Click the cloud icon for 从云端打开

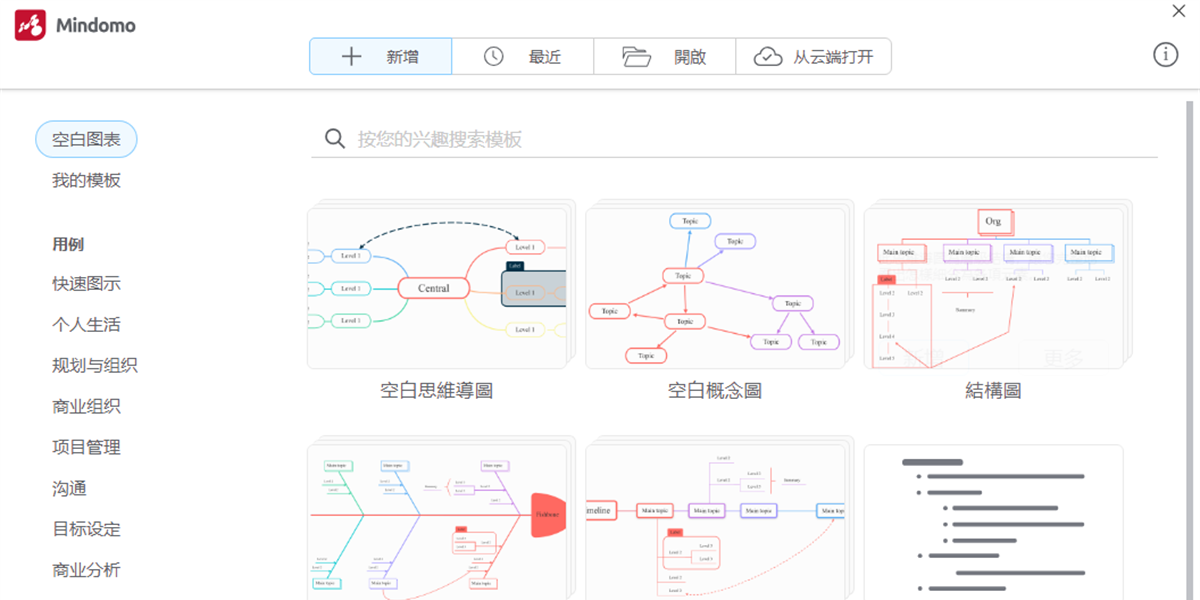tap(768, 57)
